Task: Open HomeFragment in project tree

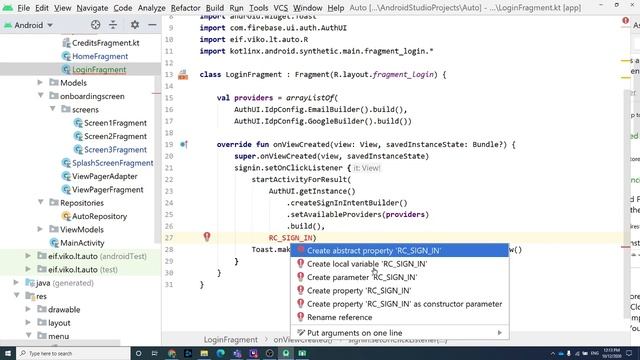Action: 100,56
